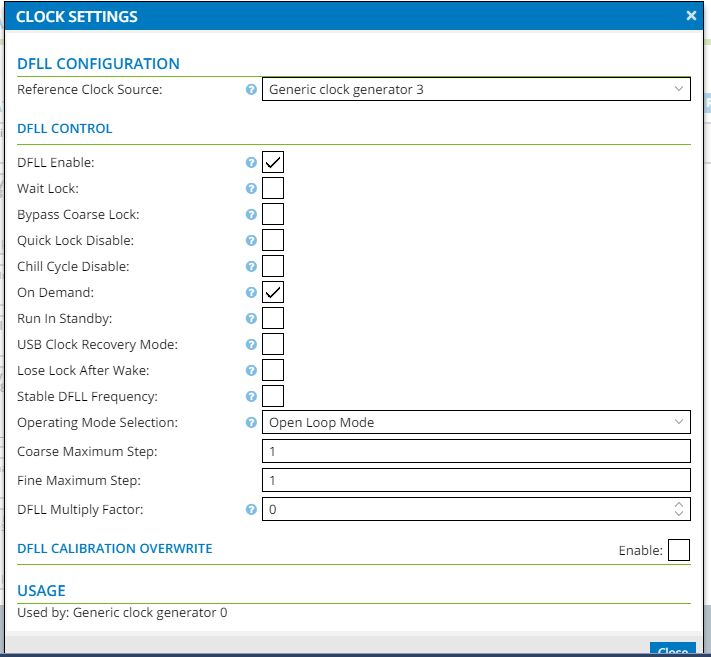Toggle the On Demand checkbox
This screenshot has height=657, width=711.
tap(273, 292)
